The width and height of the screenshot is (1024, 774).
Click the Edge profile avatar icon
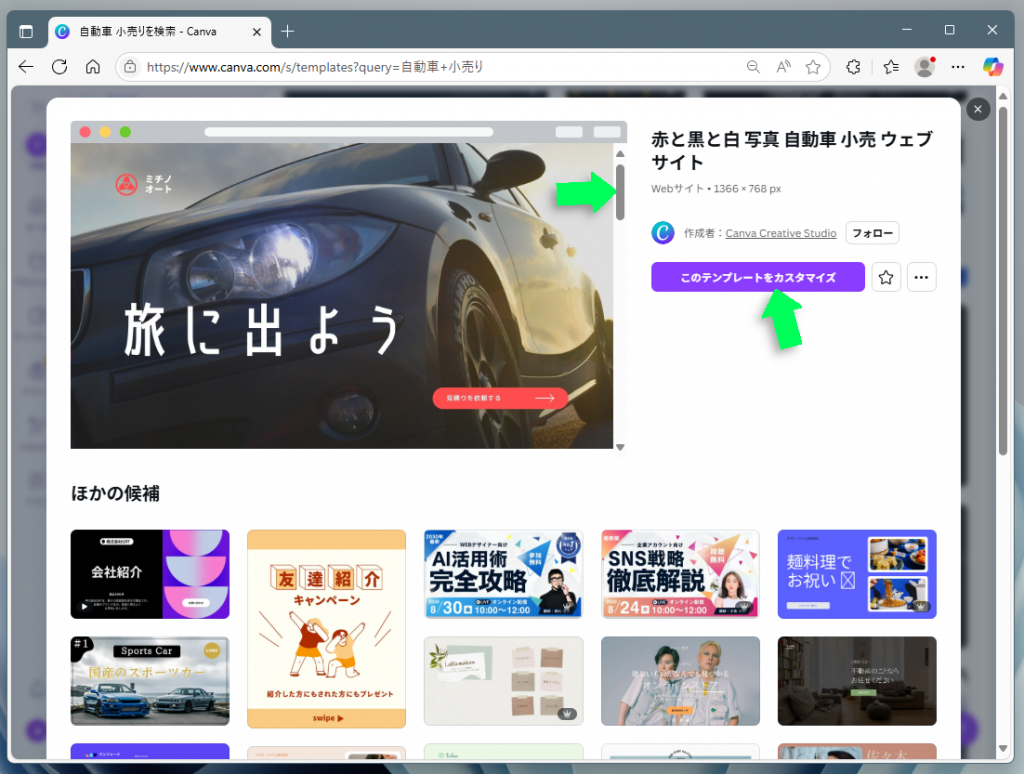[925, 66]
